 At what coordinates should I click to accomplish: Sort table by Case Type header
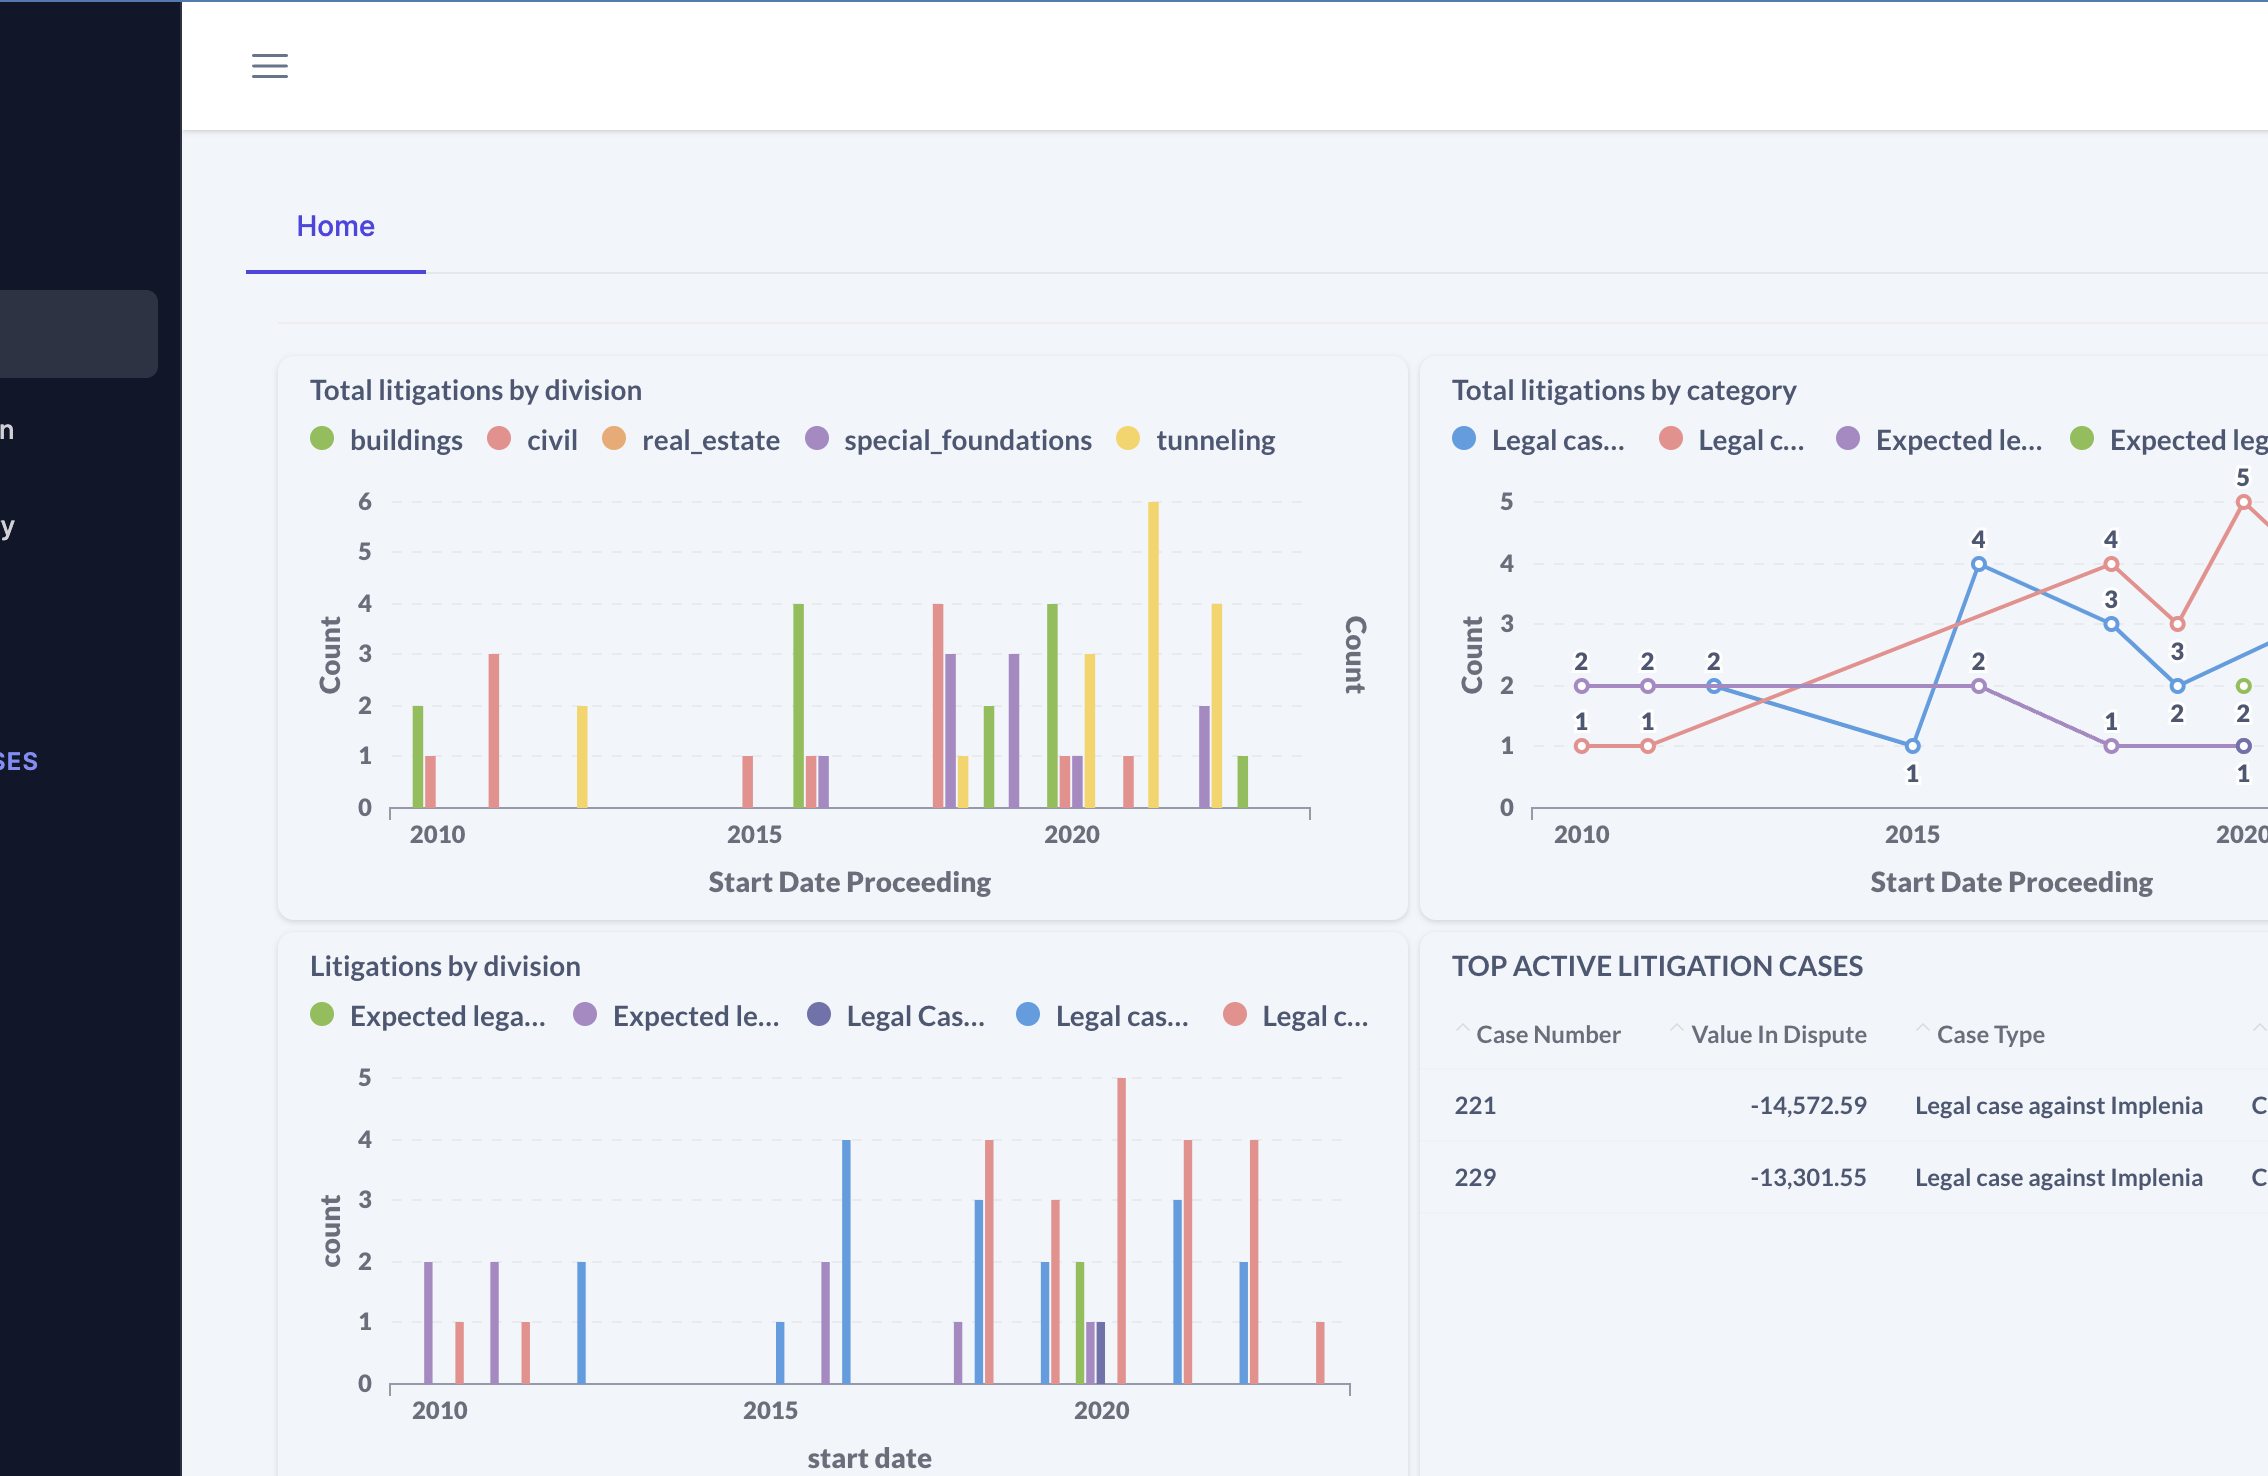point(1990,1035)
